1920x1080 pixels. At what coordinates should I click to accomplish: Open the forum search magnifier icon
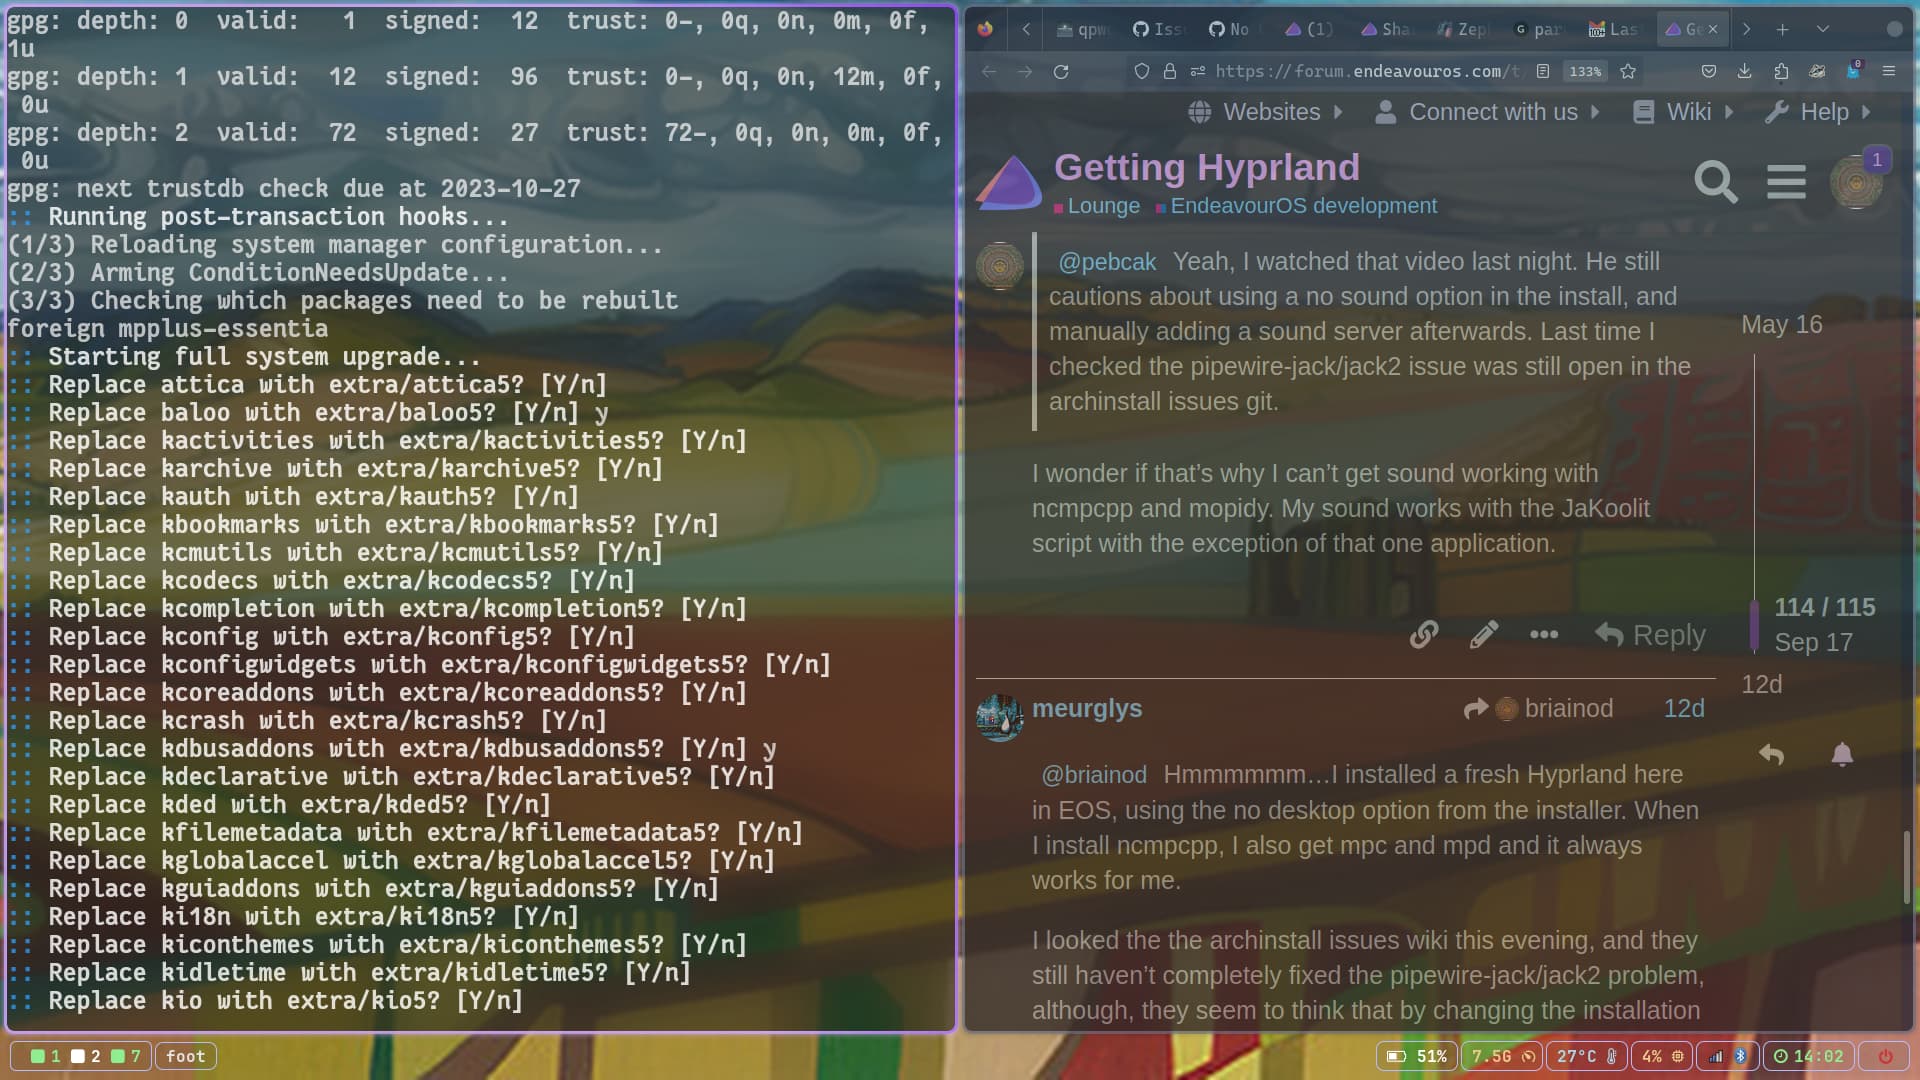point(1715,182)
